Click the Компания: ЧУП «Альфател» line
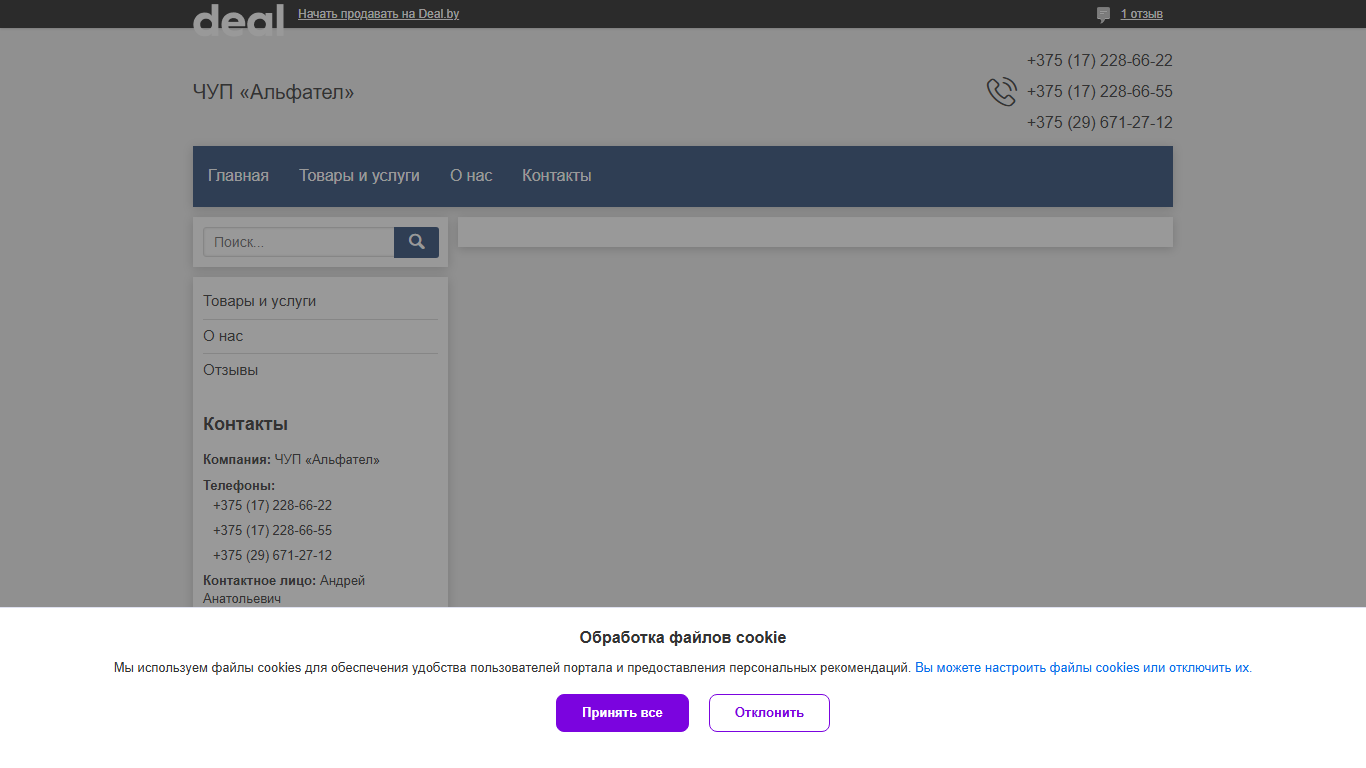Screen dimensions: 1366x768 tap(291, 460)
